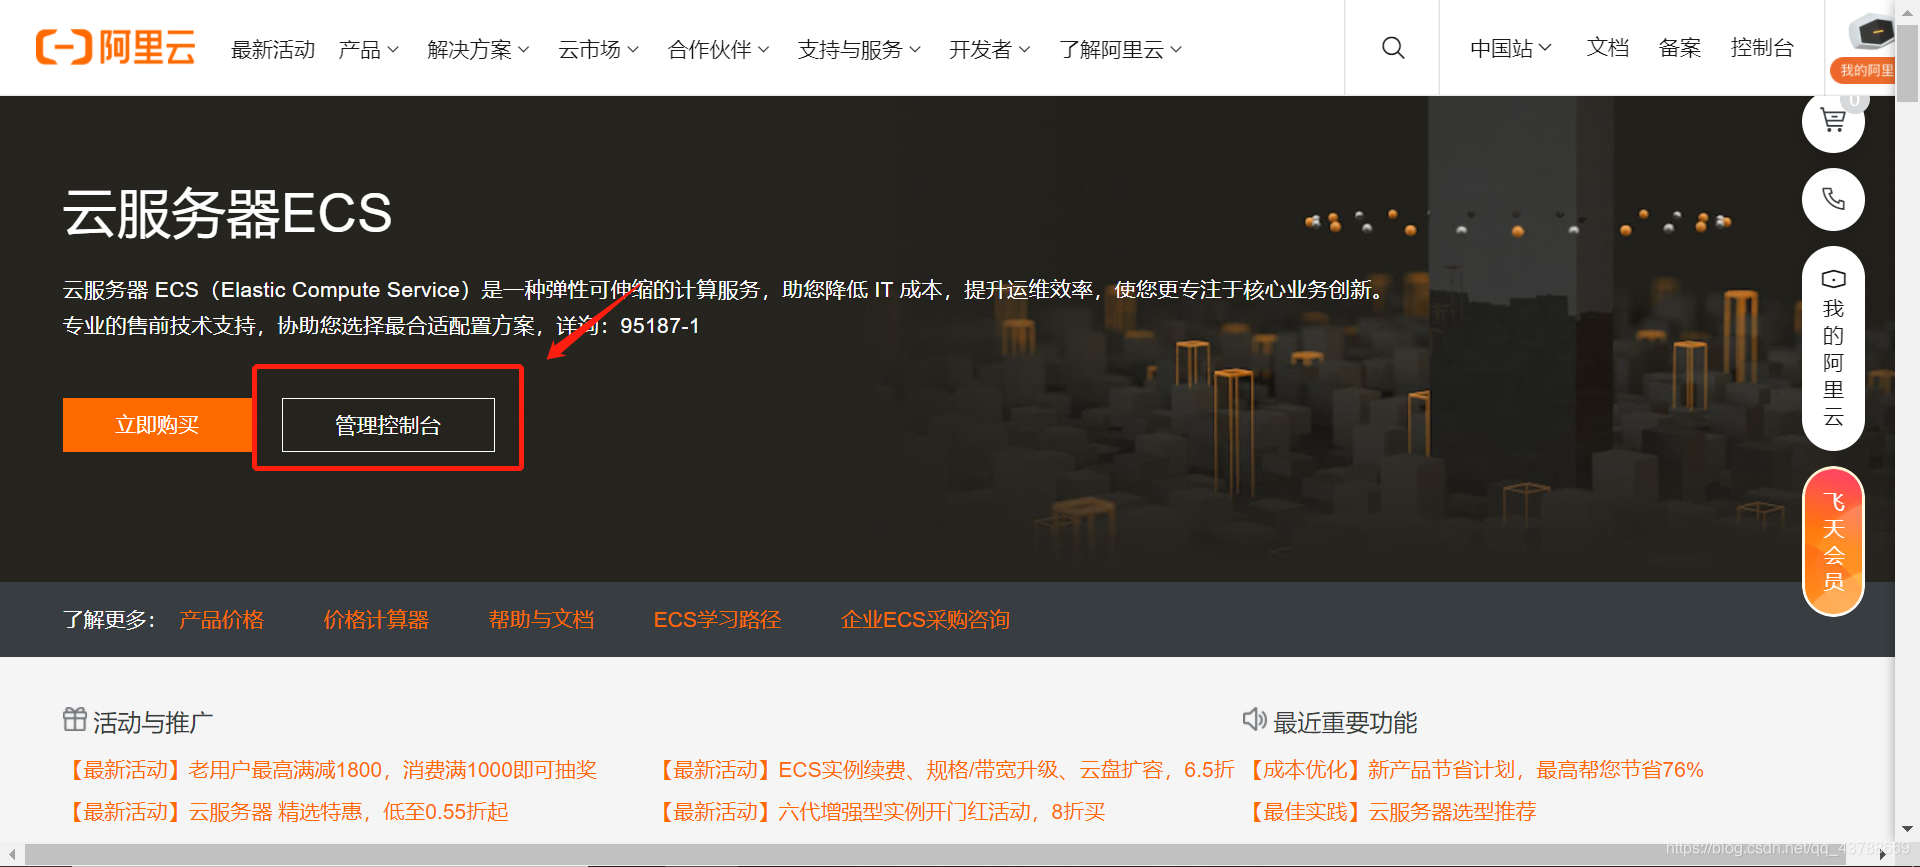Click the 活动与推广 gift icon

click(x=75, y=719)
